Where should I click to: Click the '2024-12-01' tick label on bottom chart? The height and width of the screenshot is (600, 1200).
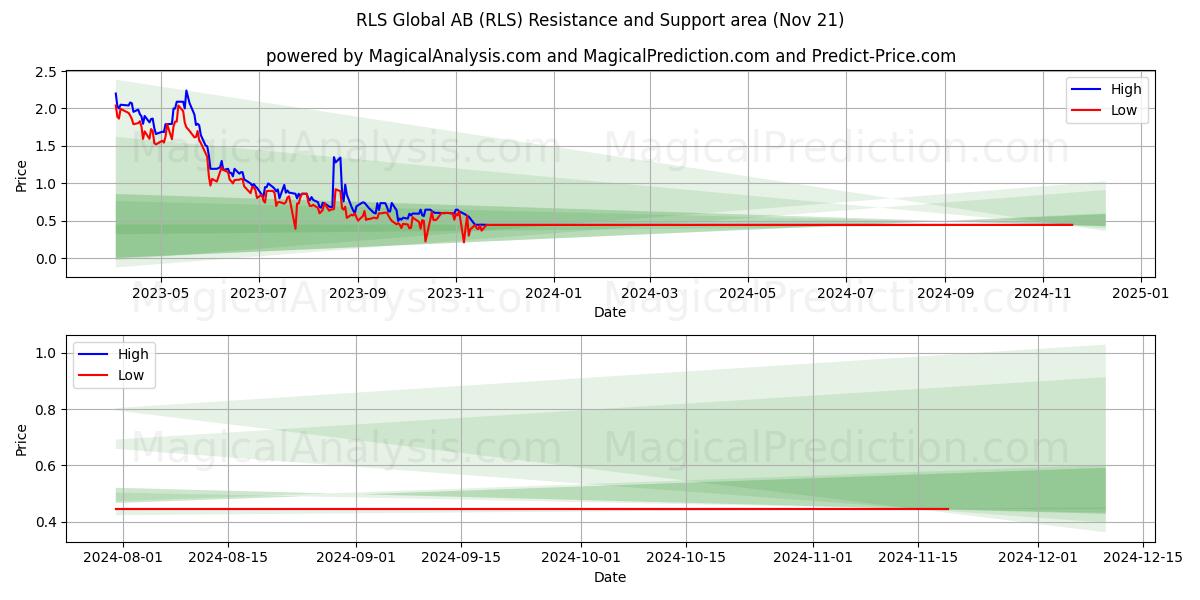[1038, 558]
